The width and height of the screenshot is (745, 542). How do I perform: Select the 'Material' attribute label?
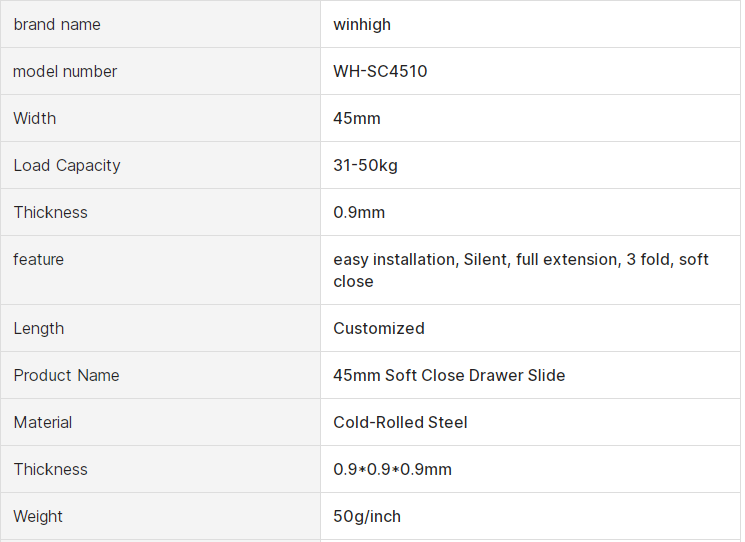pyautogui.click(x=43, y=422)
